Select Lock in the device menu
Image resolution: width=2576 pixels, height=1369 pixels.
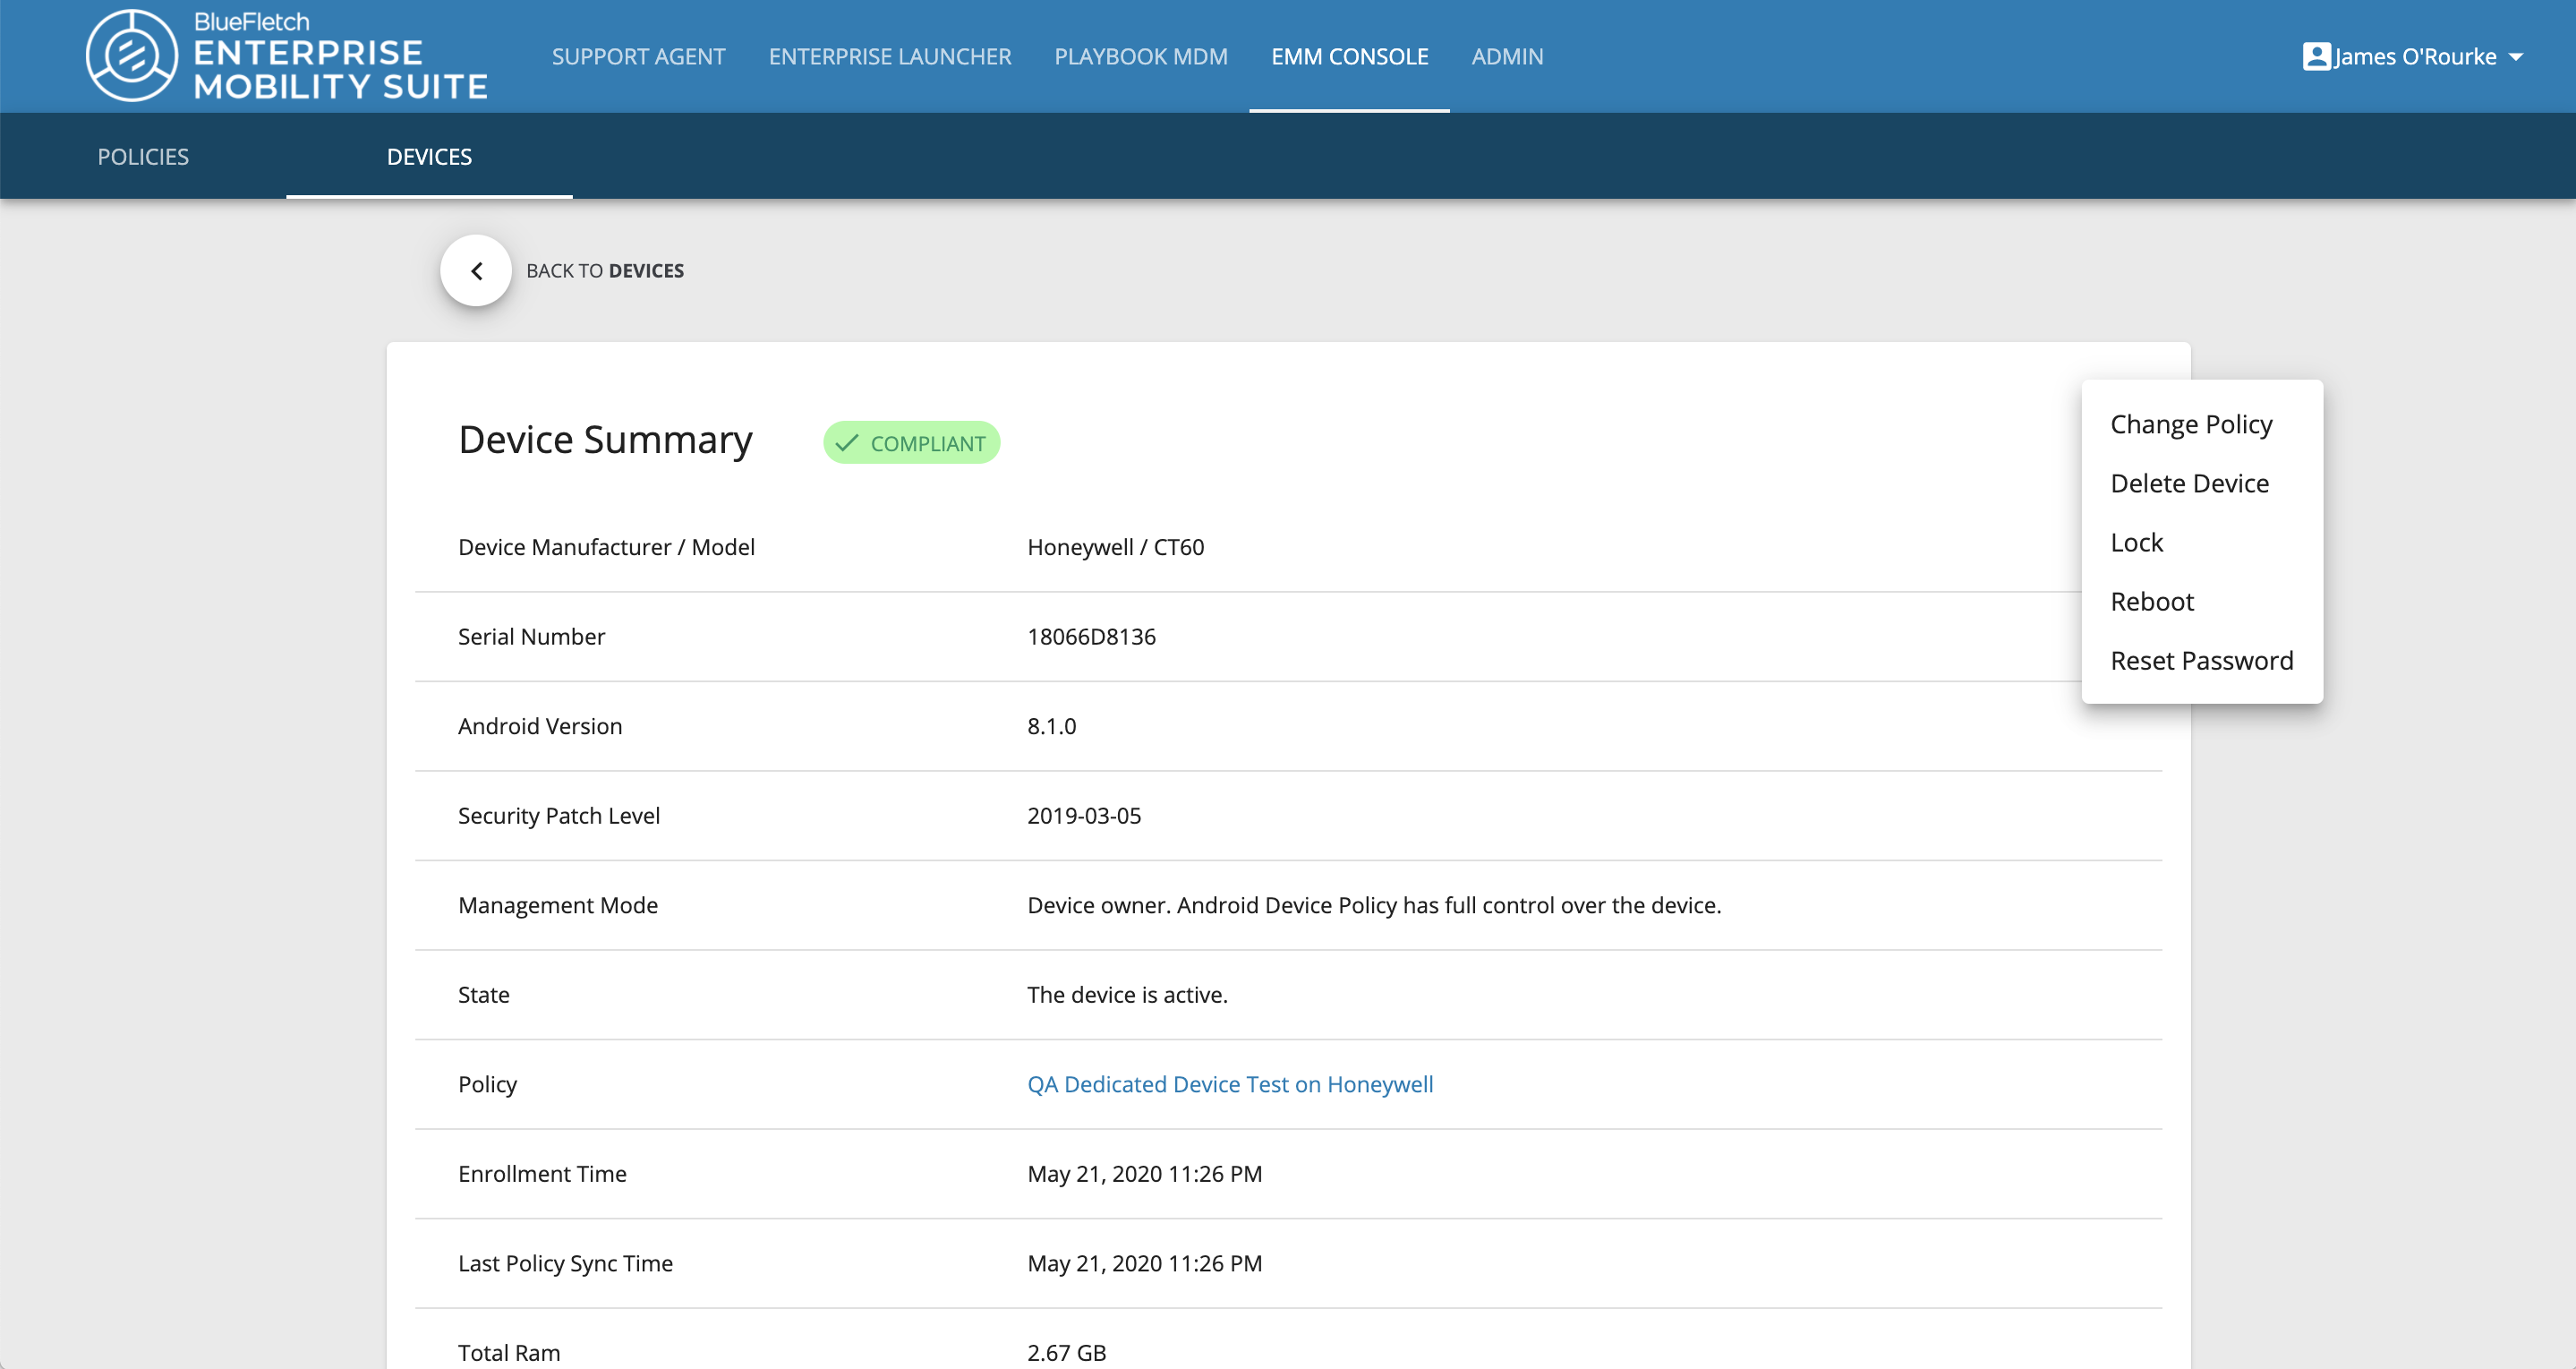(x=2201, y=542)
